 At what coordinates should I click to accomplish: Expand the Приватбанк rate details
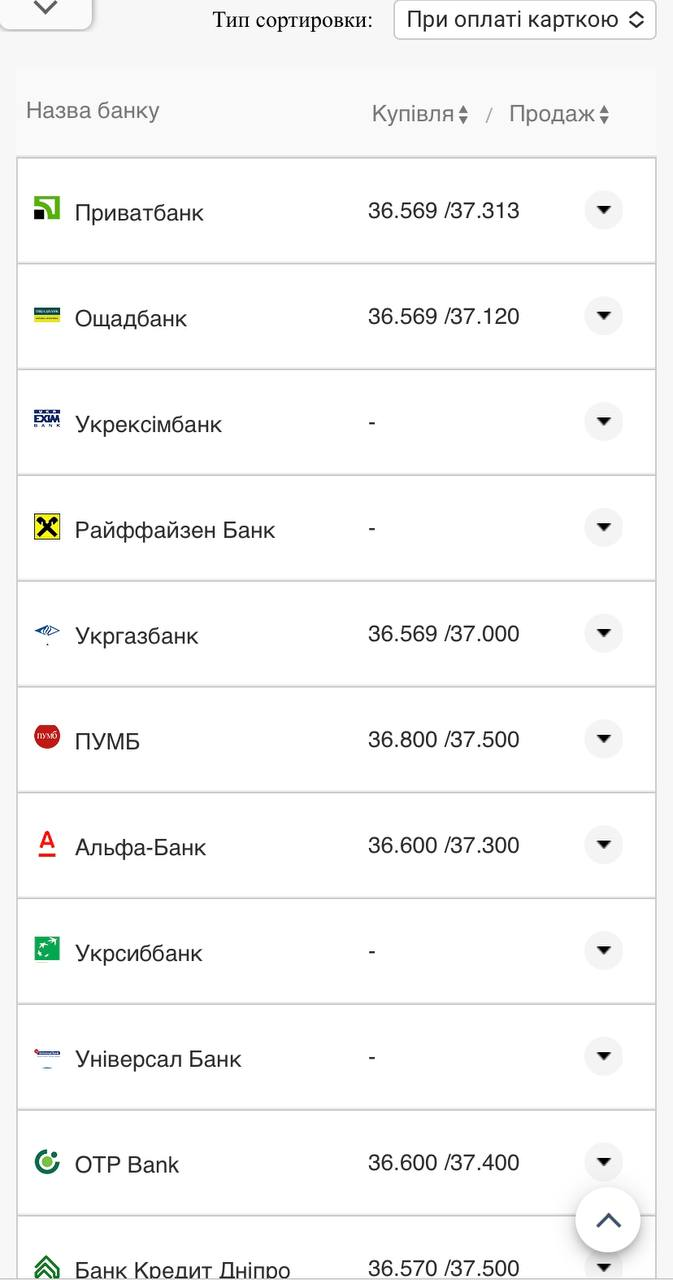(603, 210)
